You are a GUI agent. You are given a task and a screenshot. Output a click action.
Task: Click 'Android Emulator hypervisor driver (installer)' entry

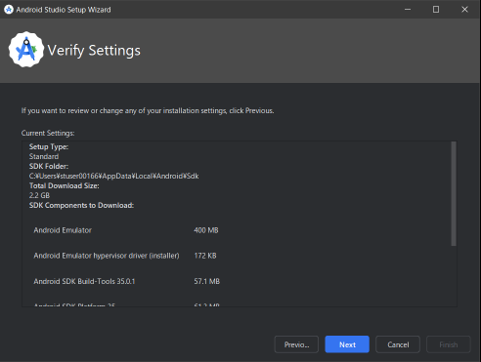[x=106, y=256]
